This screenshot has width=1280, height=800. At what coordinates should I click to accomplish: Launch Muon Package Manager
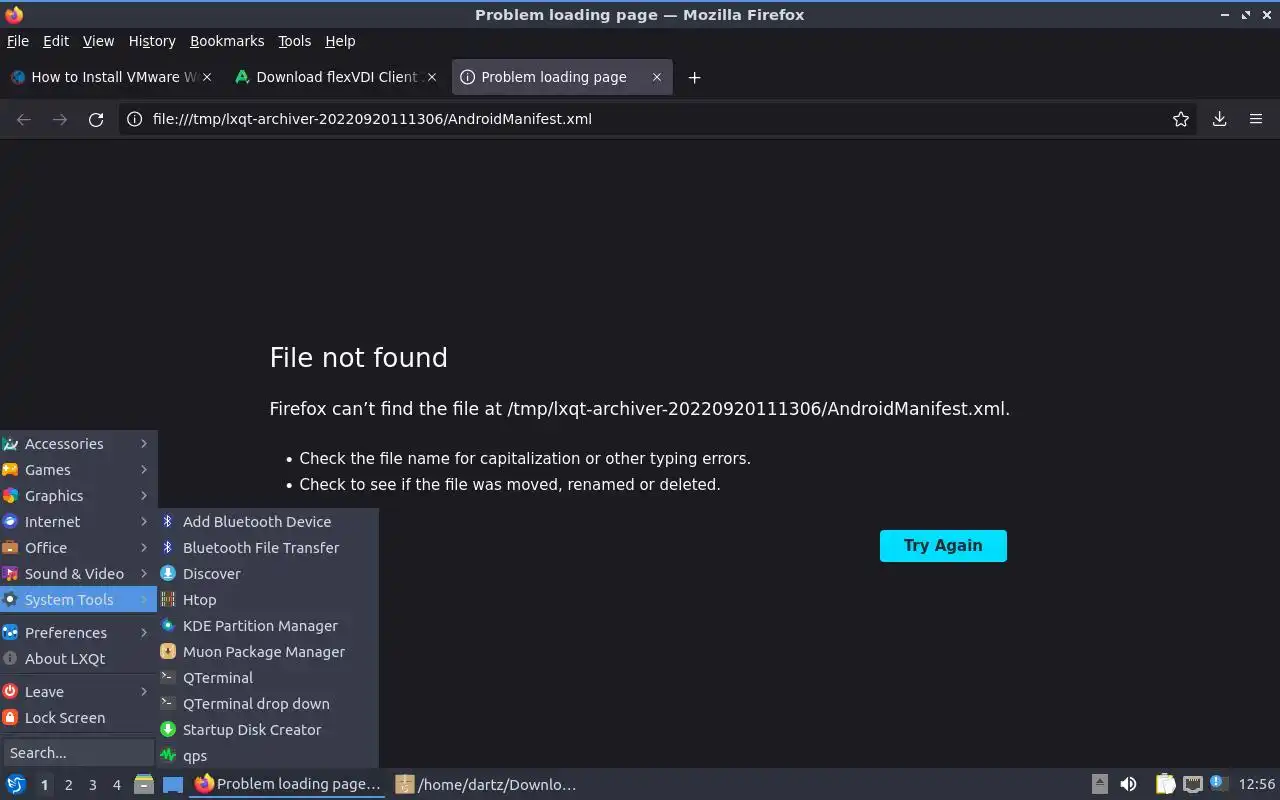coord(268,652)
